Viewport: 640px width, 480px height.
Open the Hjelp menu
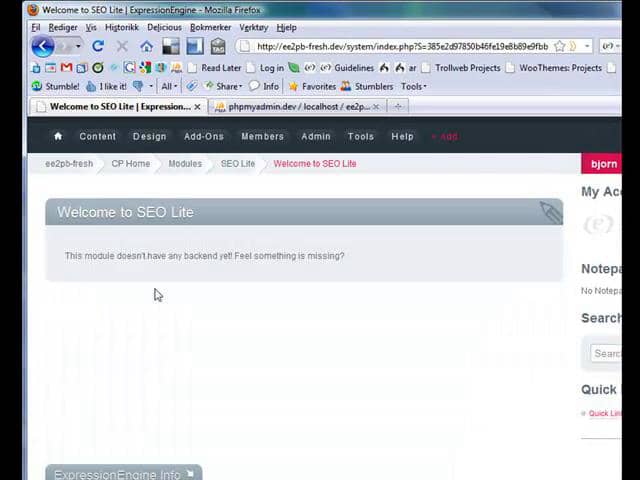pos(287,27)
